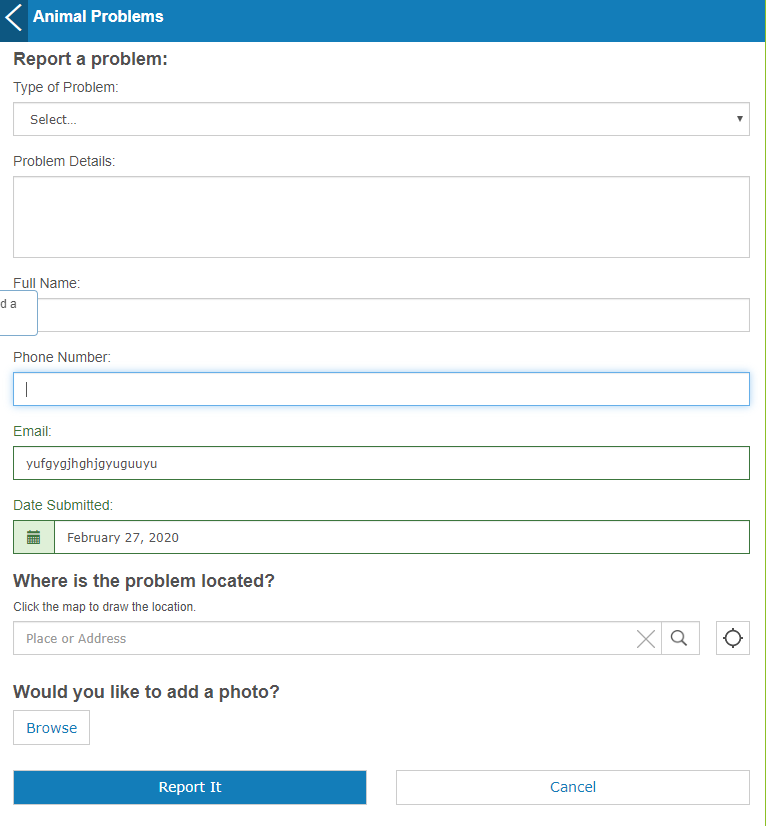Click the Cancel button
766x826 pixels.
[x=572, y=787]
